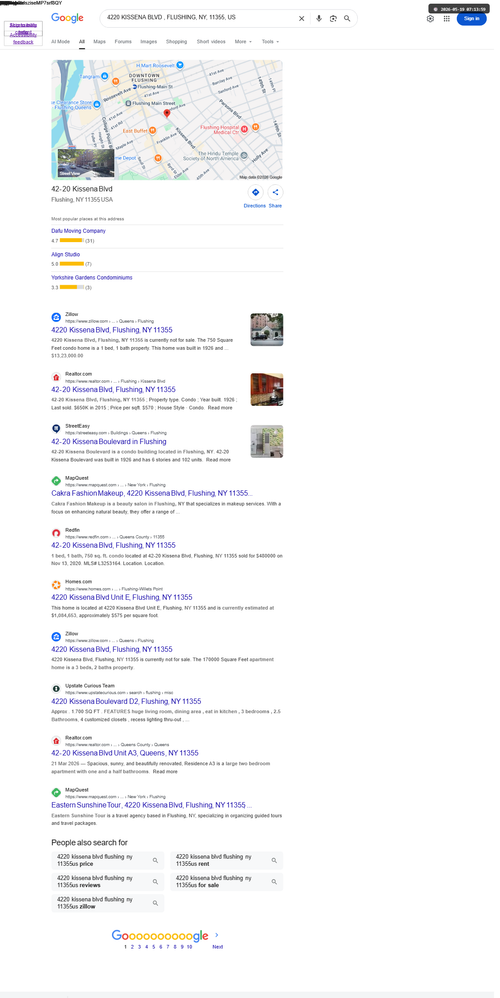Switch to the Forums tab
This screenshot has width=500, height=998.
(123, 41)
